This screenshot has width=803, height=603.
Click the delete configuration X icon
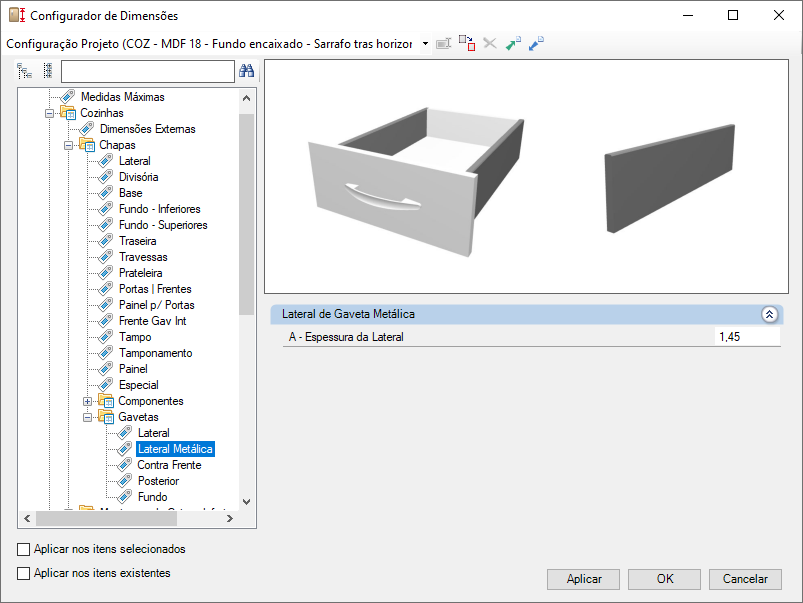coord(490,44)
